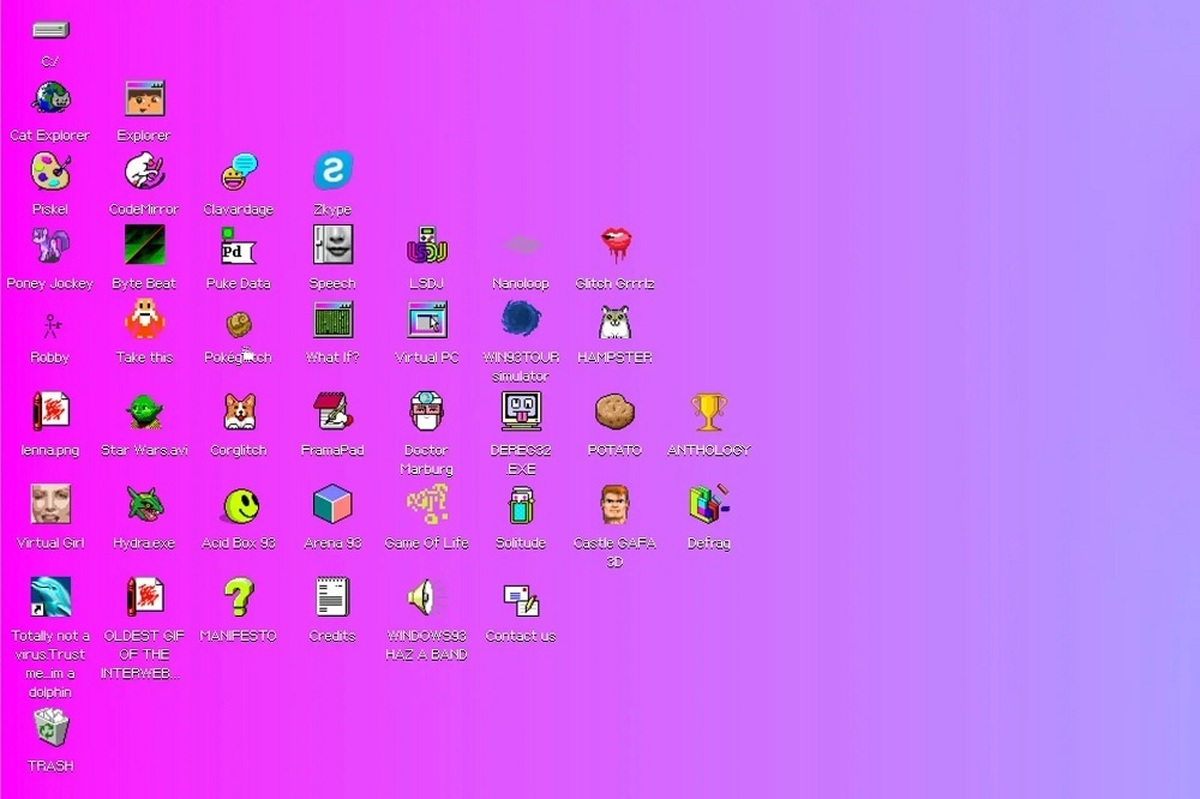Open the Clavardage chat icon
Viewport: 1200px width, 799px height.
[x=238, y=173]
